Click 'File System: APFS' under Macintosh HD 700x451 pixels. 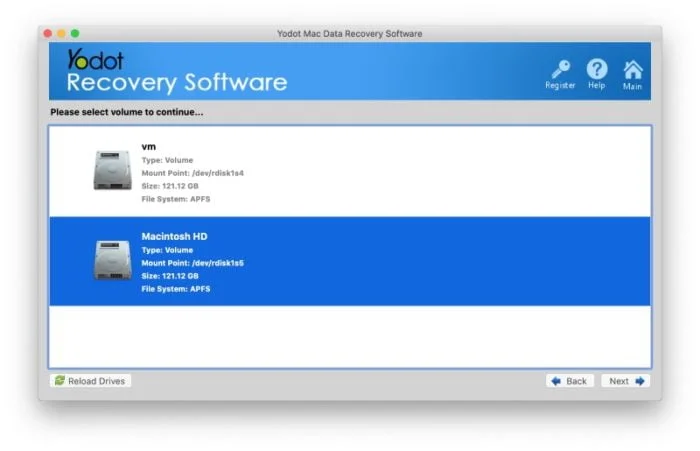[175, 289]
